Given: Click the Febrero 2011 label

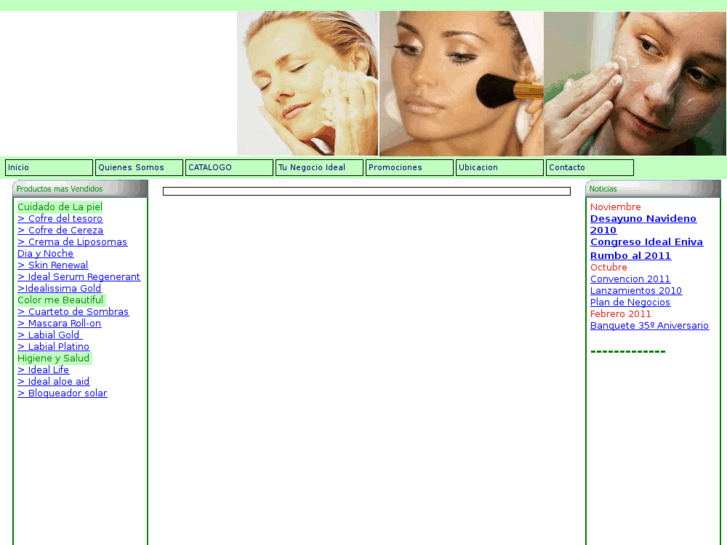Looking at the screenshot, I should (x=620, y=314).
